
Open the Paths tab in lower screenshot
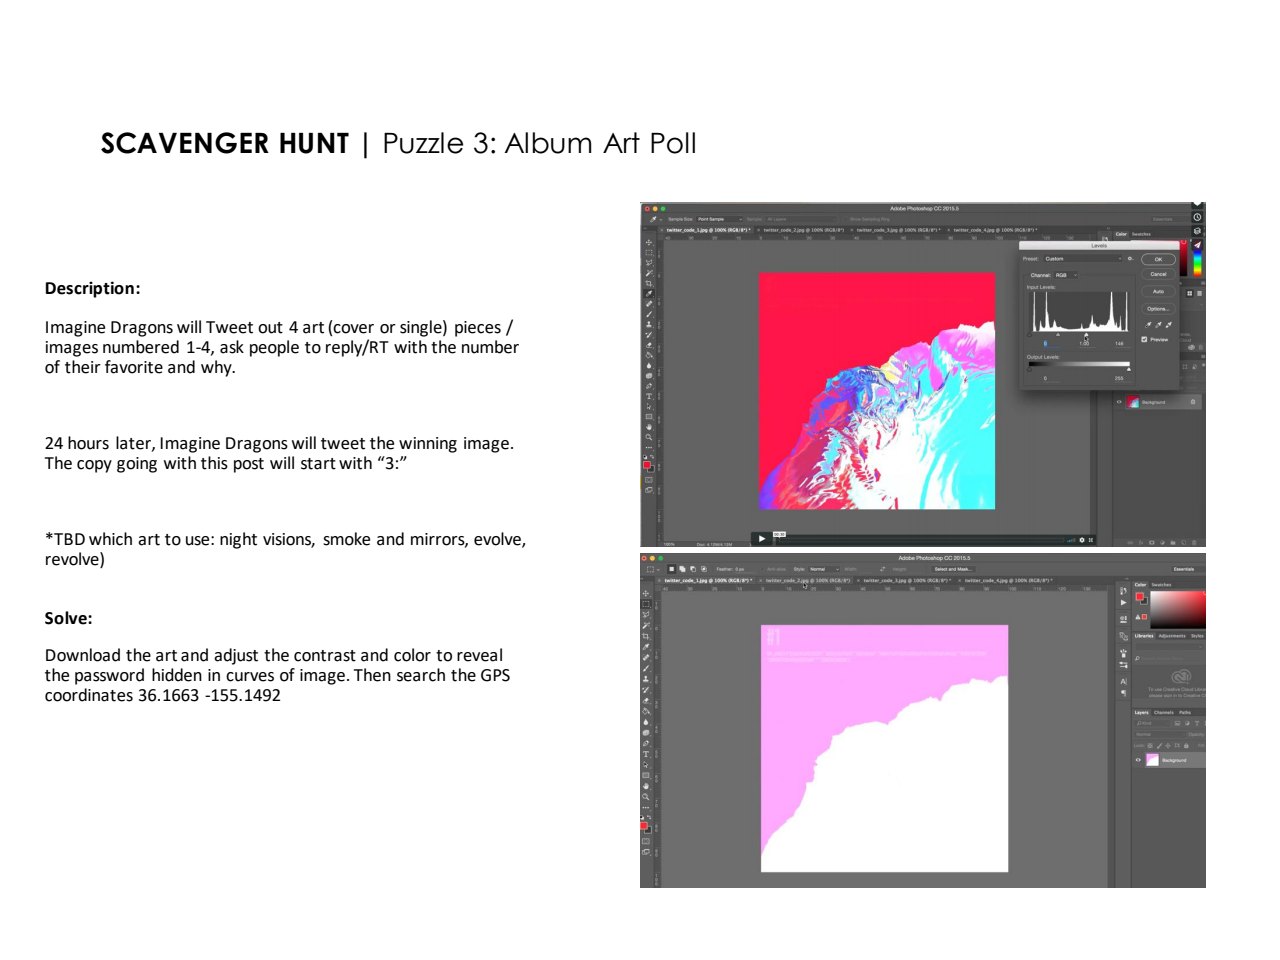(1185, 713)
